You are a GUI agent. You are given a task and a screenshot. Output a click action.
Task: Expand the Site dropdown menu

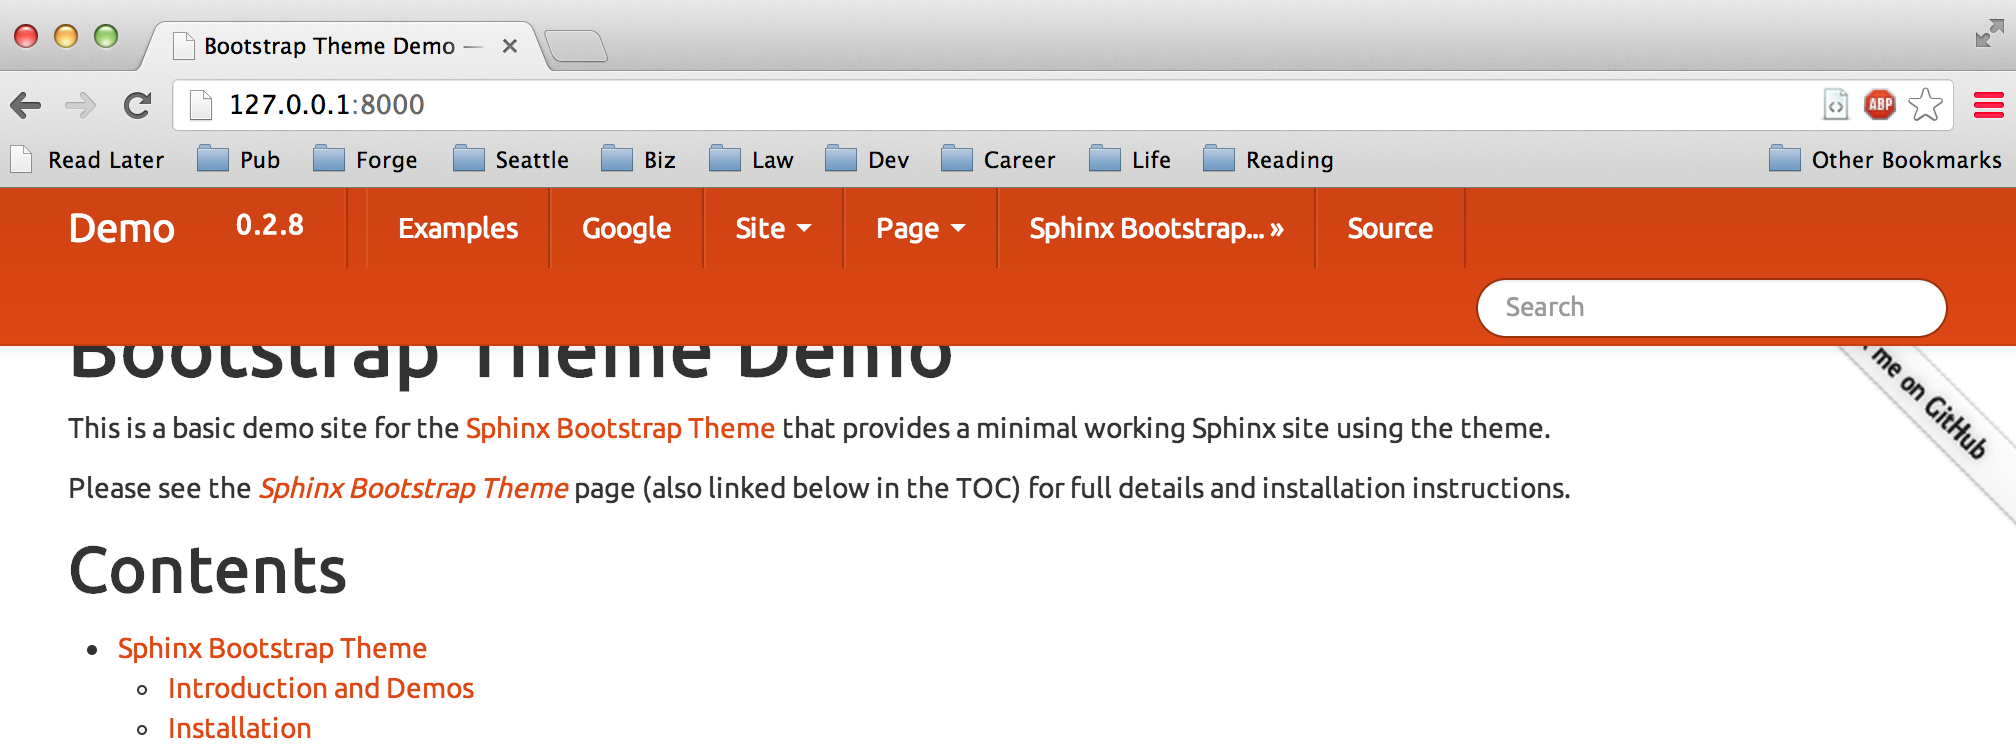pyautogui.click(x=774, y=229)
